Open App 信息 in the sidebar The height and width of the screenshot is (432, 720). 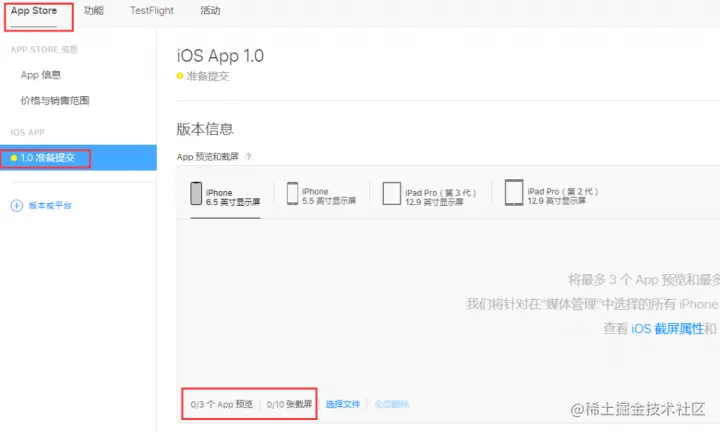[41, 75]
